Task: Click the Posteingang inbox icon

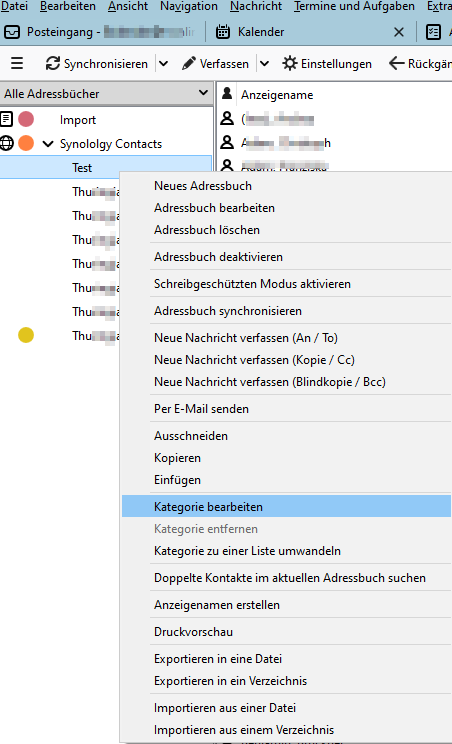Action: coord(12,32)
